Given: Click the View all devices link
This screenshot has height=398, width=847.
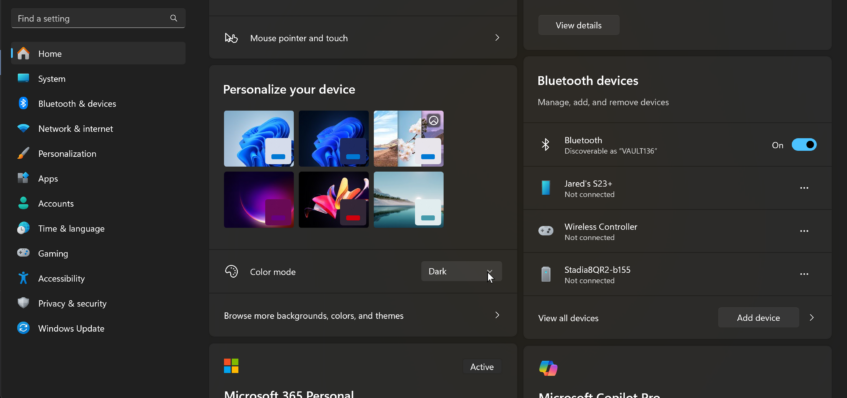Looking at the screenshot, I should coord(568,318).
